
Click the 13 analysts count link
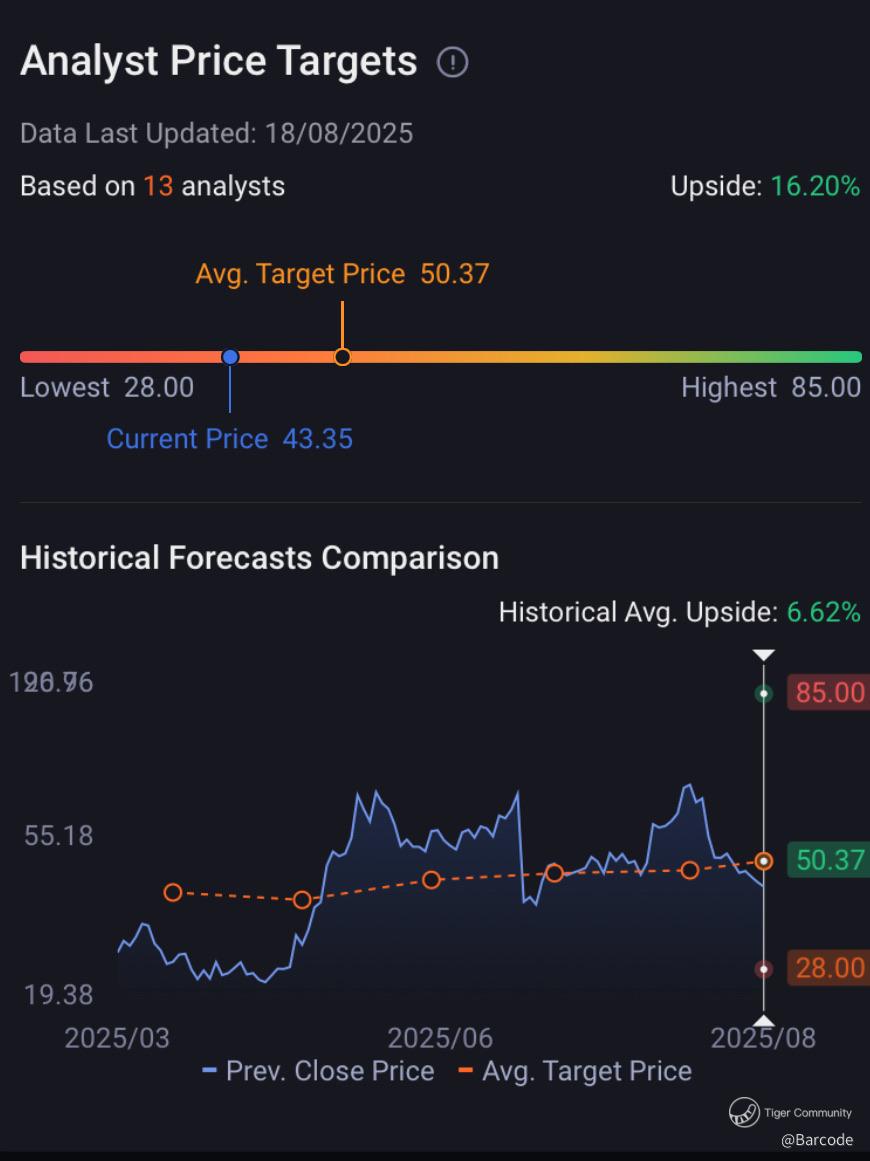point(158,186)
